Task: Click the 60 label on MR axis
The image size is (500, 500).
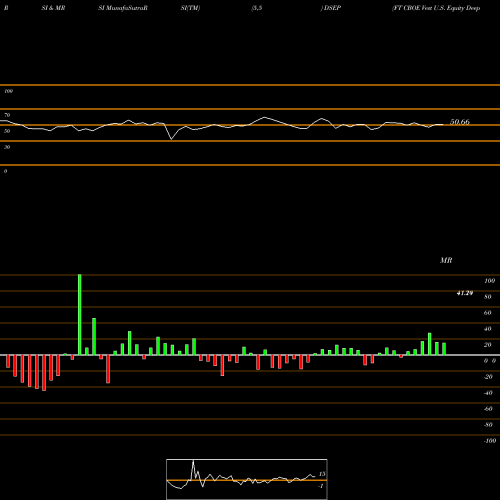Action: (x=488, y=313)
